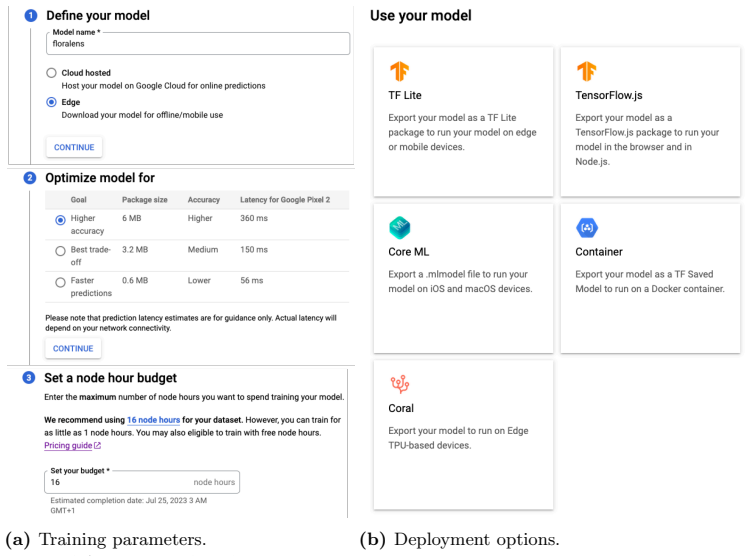This screenshot has width=748, height=556.
Task: Click 'Host your model on Google Cloud' description
Action: pyautogui.click(x=163, y=86)
